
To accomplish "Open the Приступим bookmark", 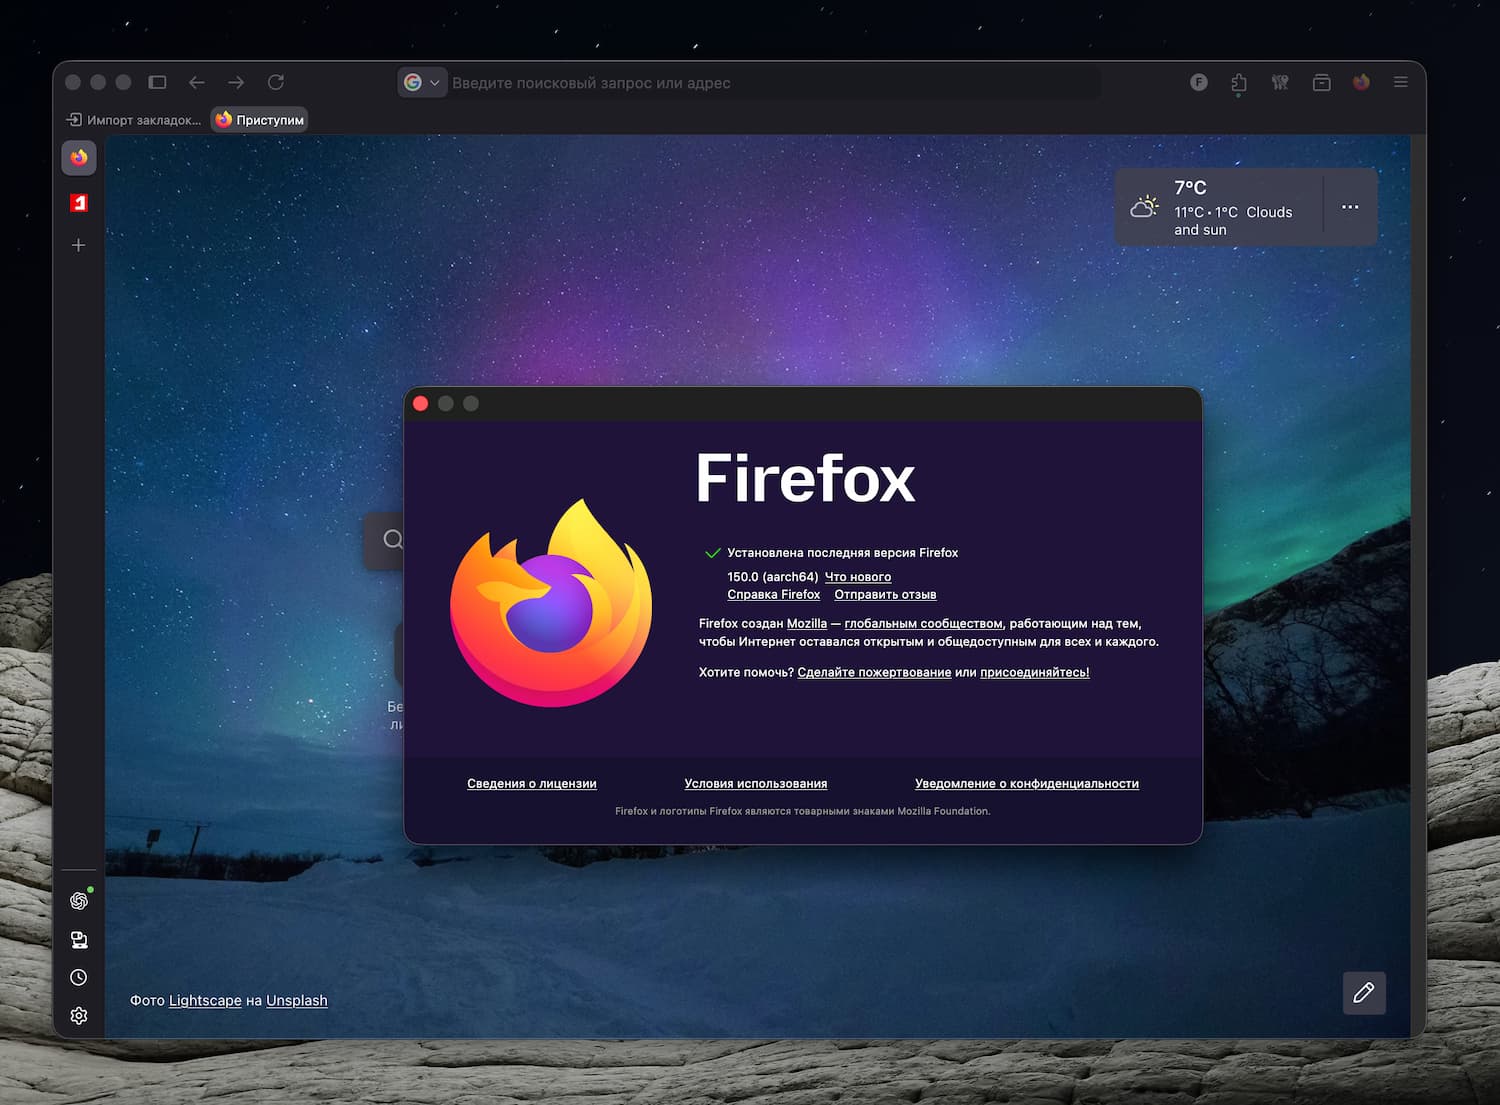I will click(x=260, y=120).
